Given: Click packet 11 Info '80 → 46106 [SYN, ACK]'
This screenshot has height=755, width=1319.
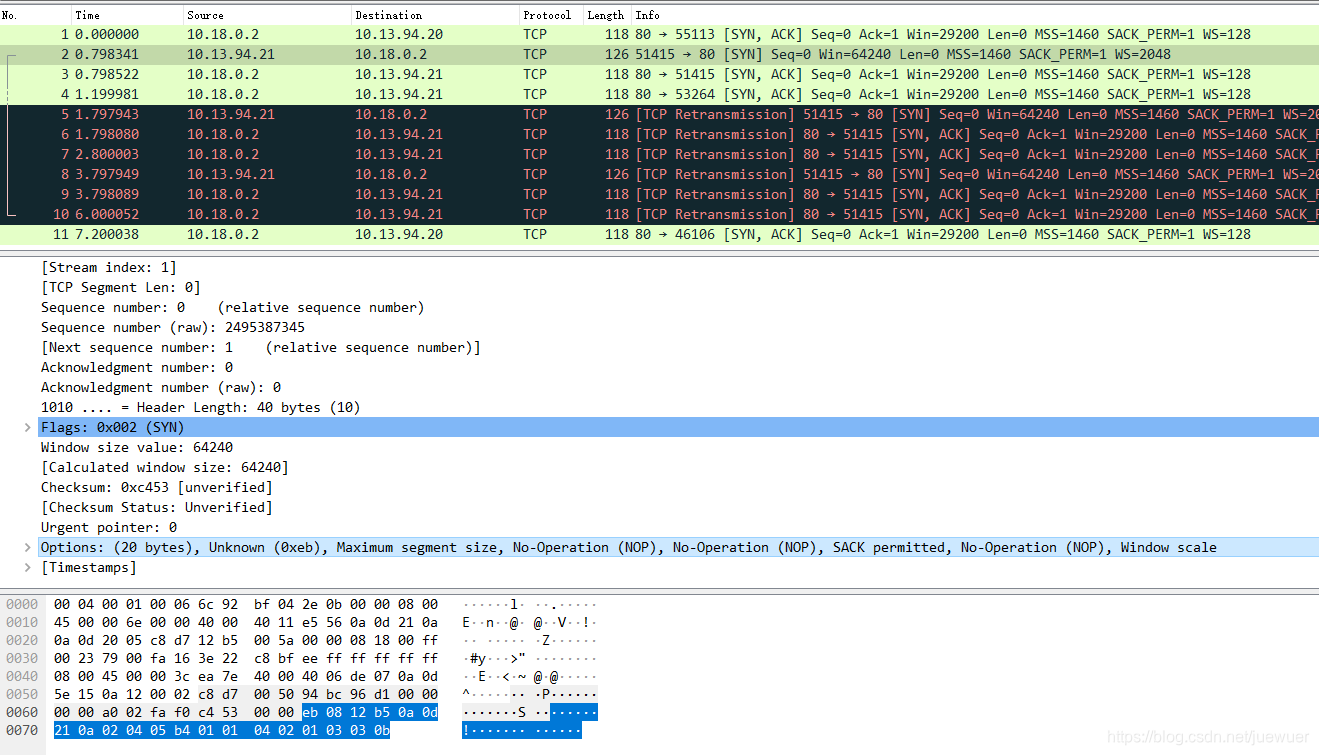Looking at the screenshot, I should tap(943, 234).
